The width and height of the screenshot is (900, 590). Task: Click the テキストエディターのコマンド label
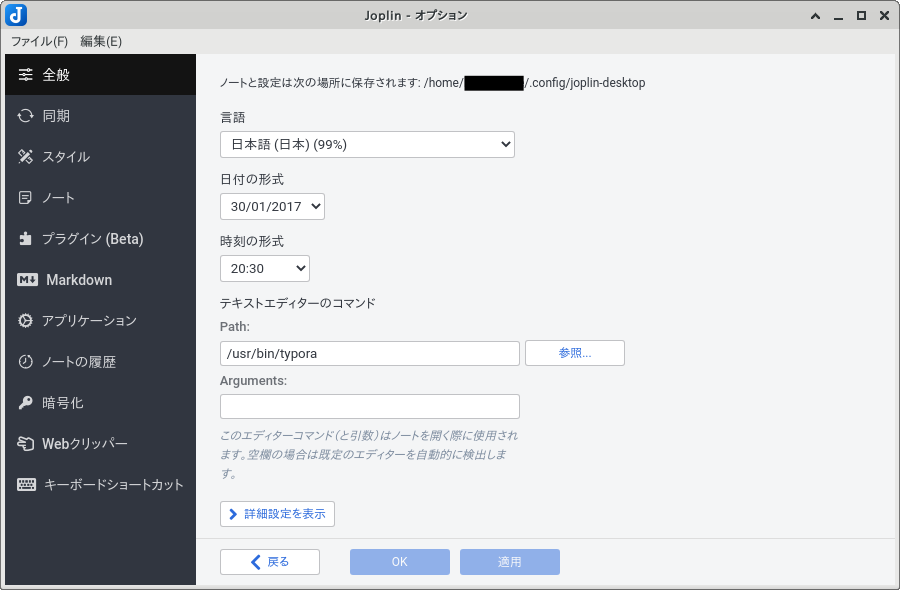coord(297,303)
